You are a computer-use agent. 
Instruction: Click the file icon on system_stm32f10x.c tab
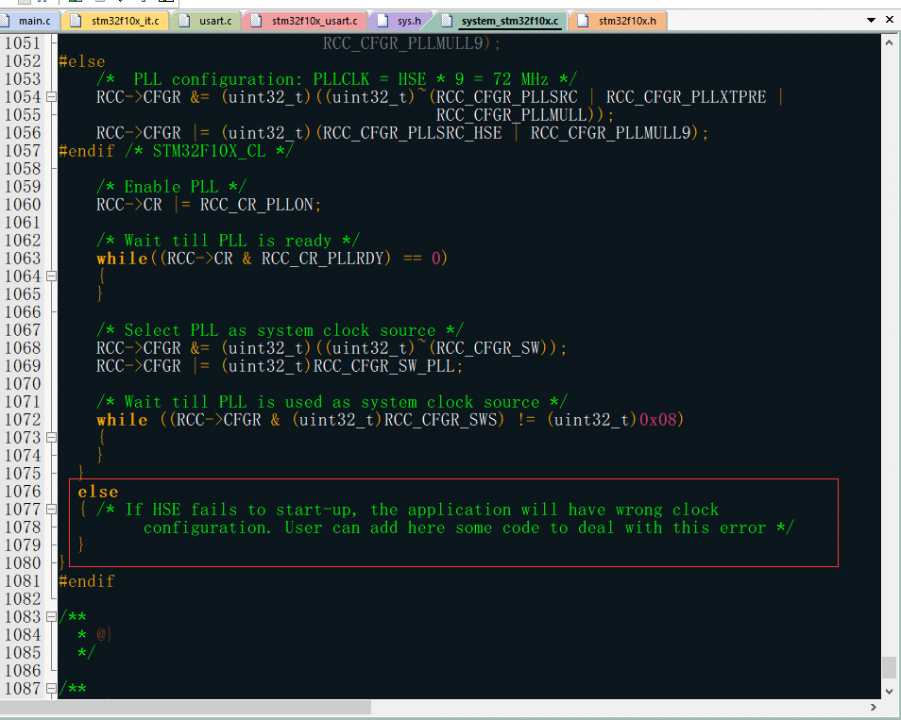(446, 21)
